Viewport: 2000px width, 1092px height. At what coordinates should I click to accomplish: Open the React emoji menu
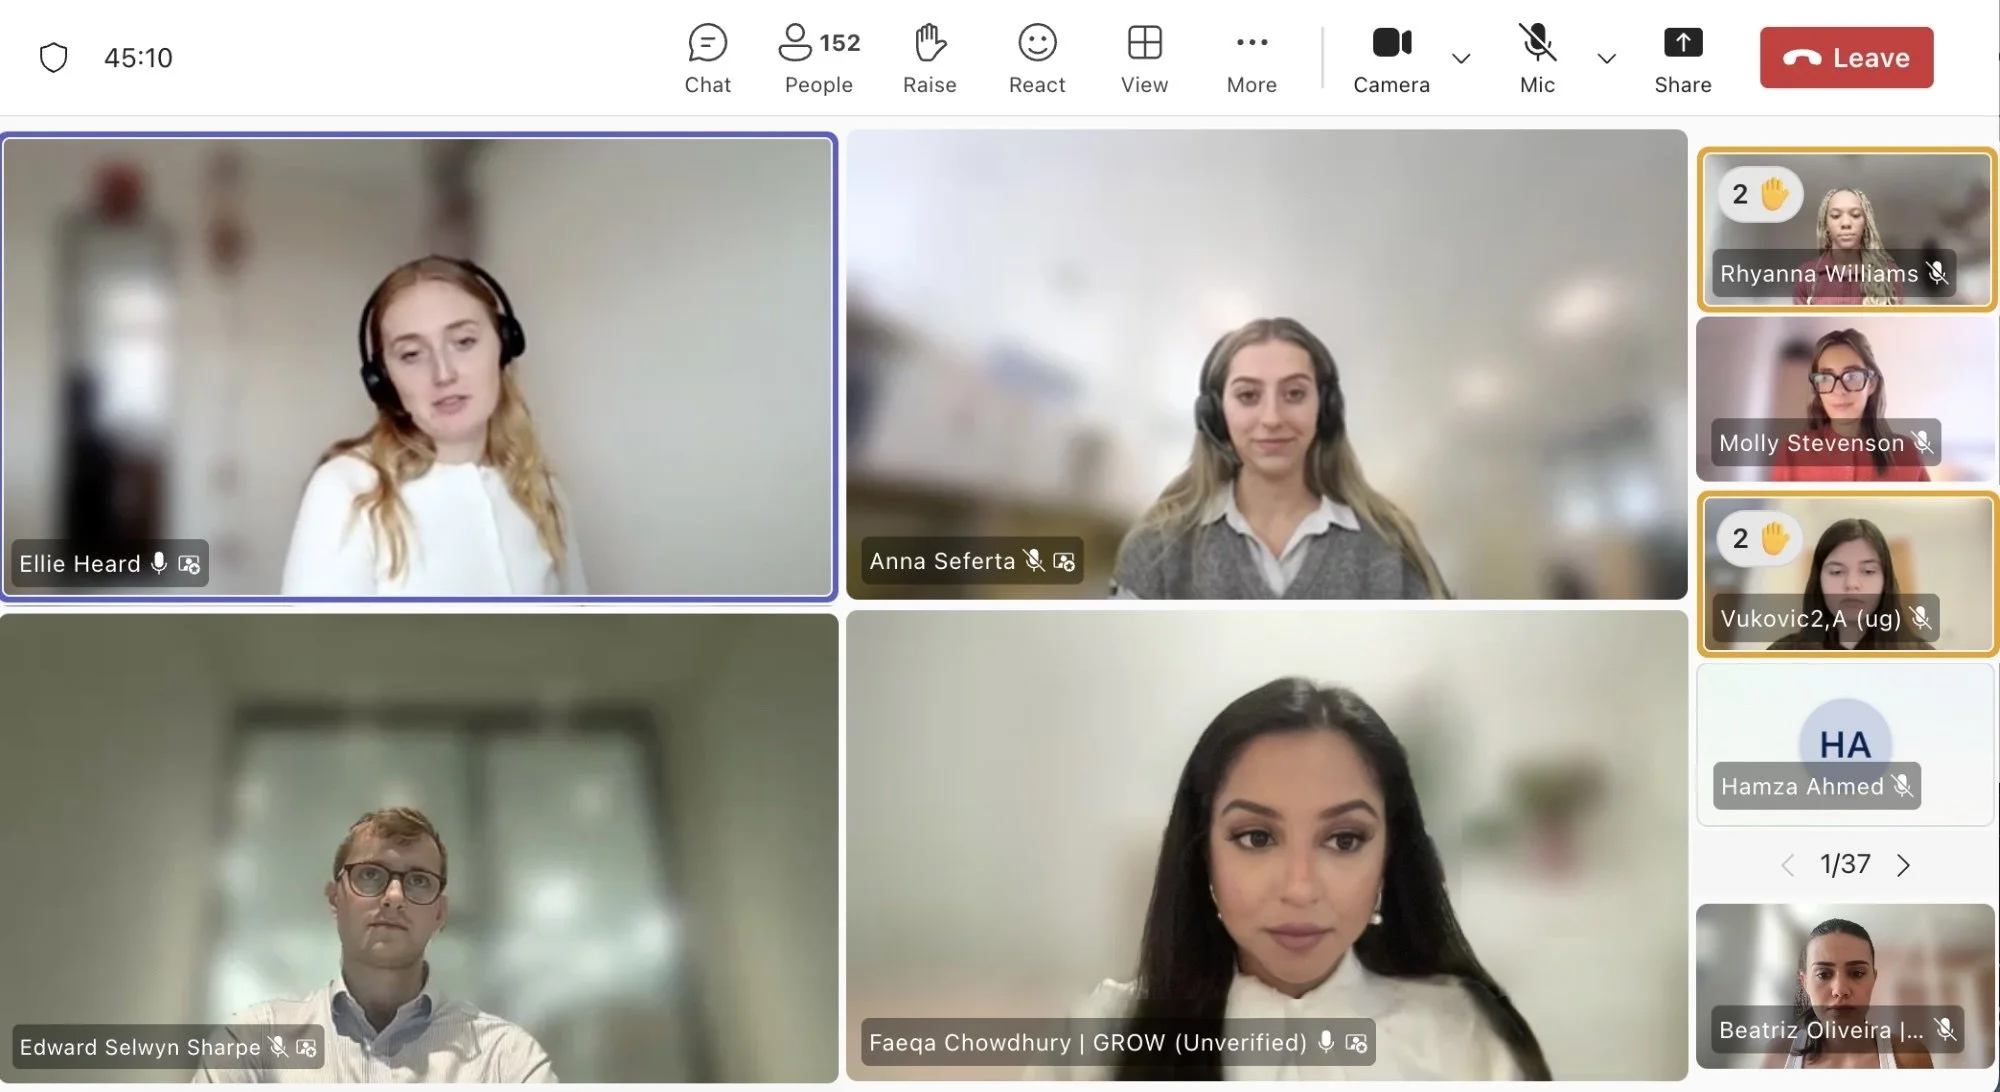[x=1037, y=59]
